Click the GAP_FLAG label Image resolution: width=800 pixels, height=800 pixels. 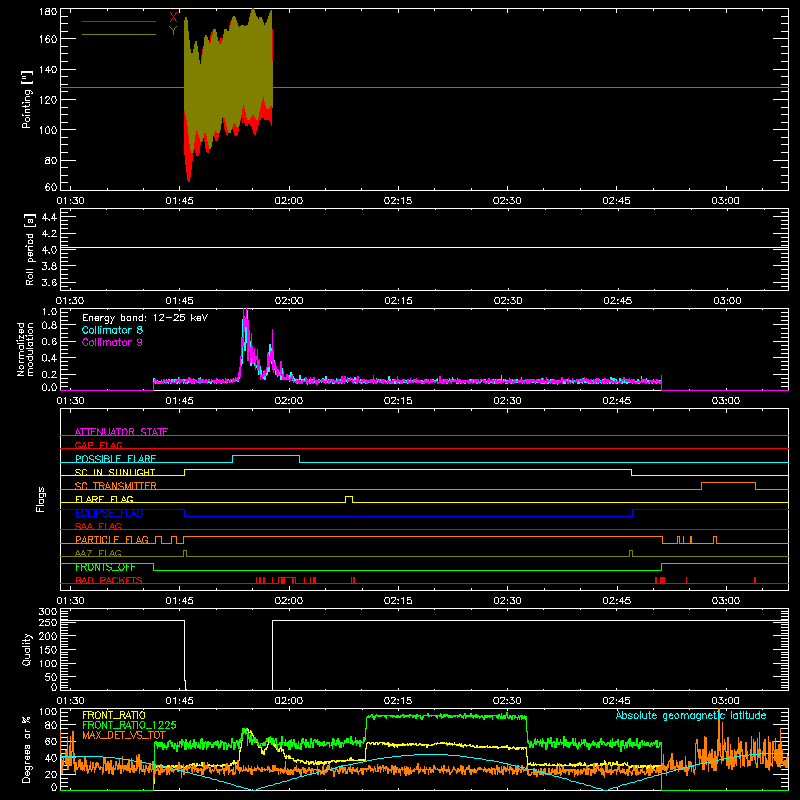click(x=98, y=445)
